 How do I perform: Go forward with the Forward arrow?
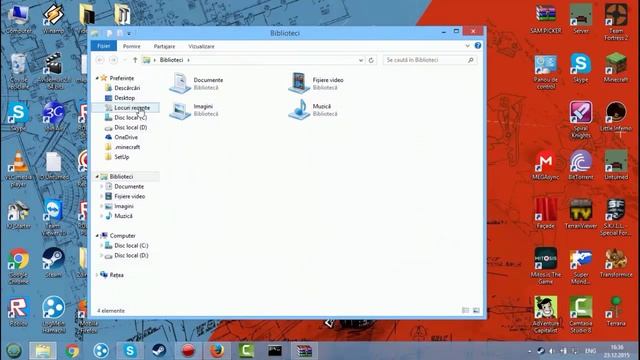click(113, 60)
